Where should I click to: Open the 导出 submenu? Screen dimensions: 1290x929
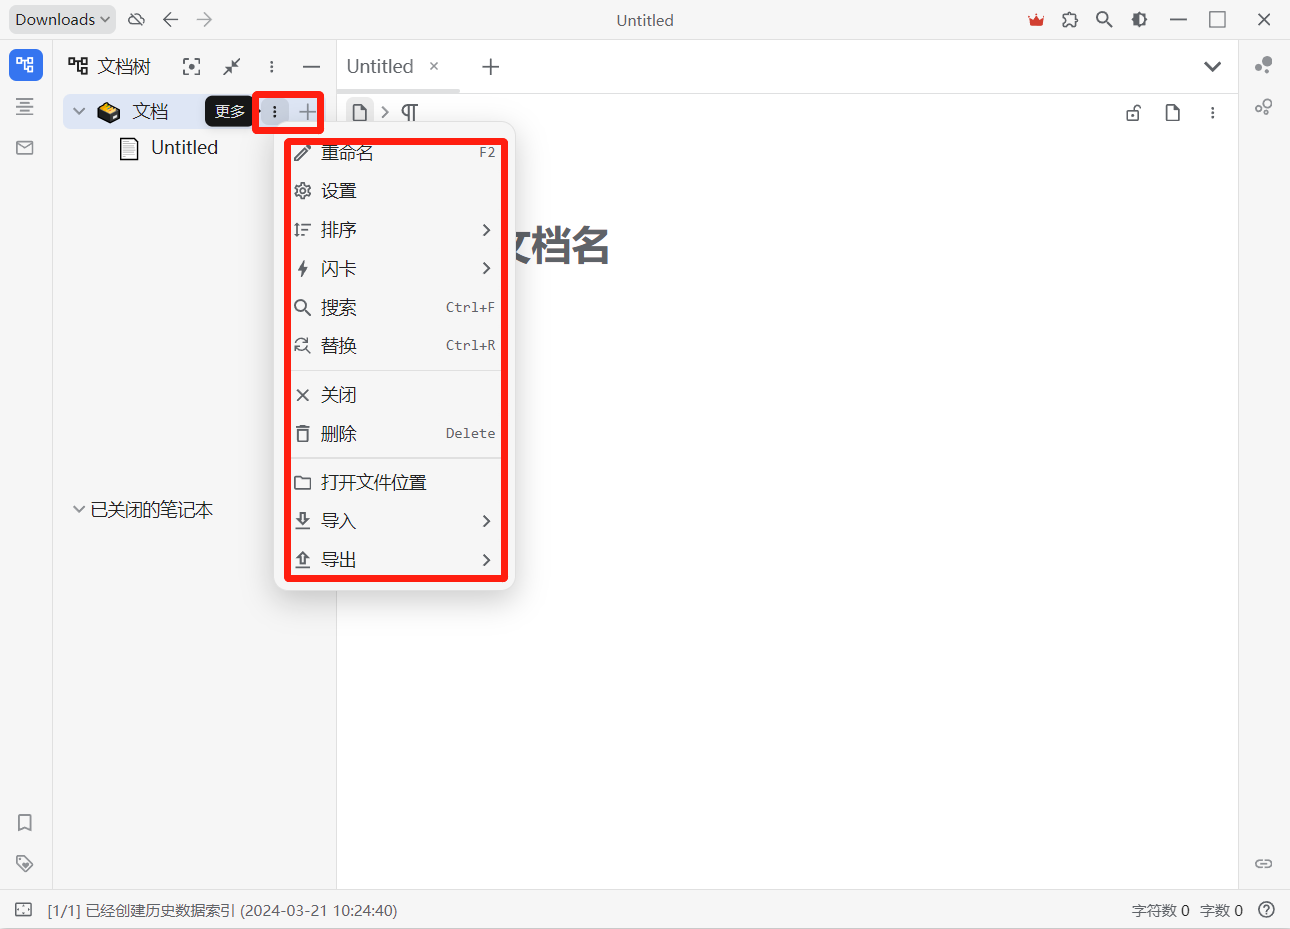click(397, 560)
